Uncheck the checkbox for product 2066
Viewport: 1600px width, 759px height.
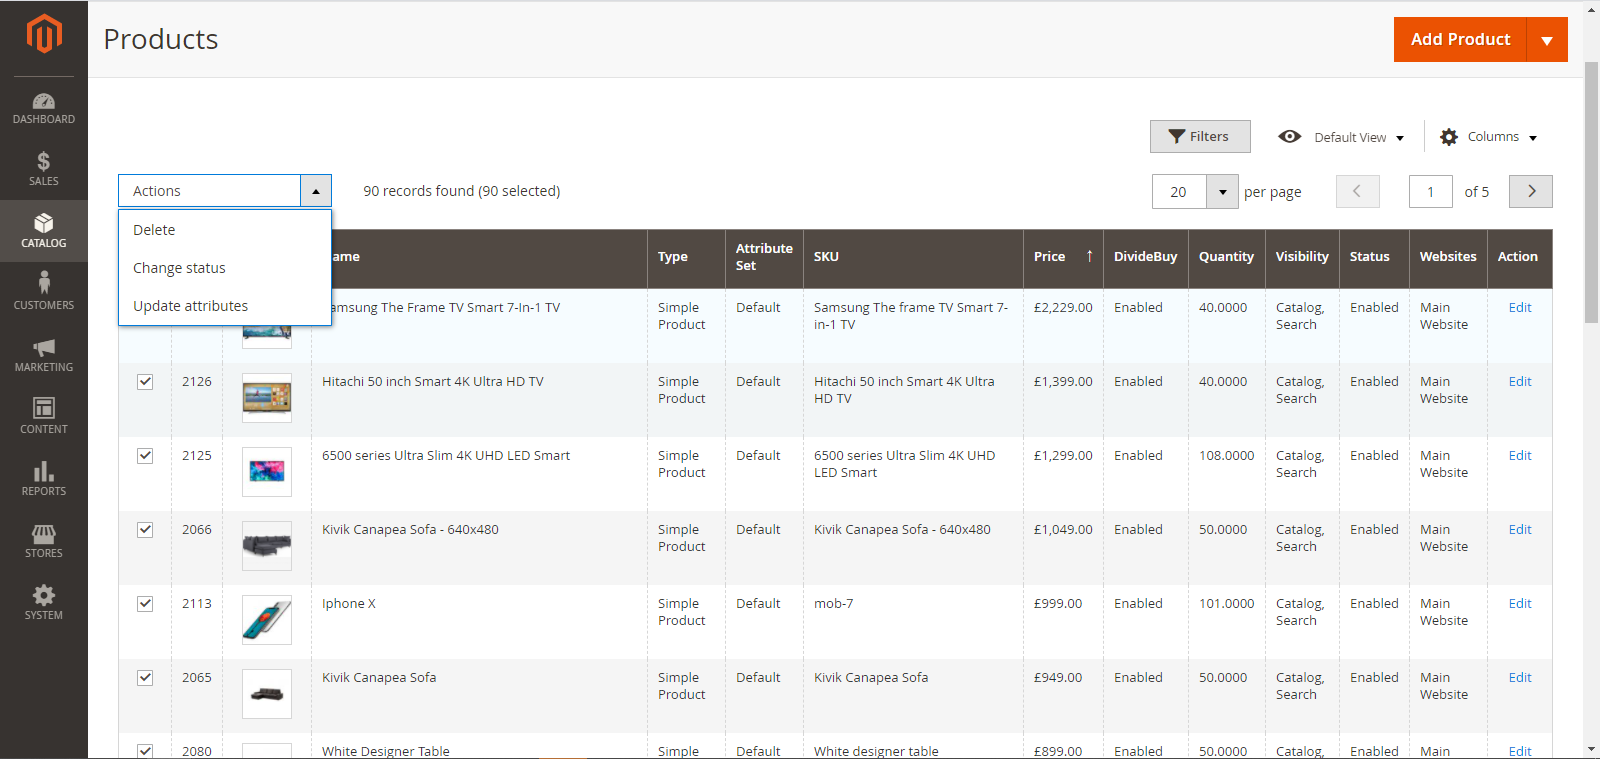pos(145,530)
